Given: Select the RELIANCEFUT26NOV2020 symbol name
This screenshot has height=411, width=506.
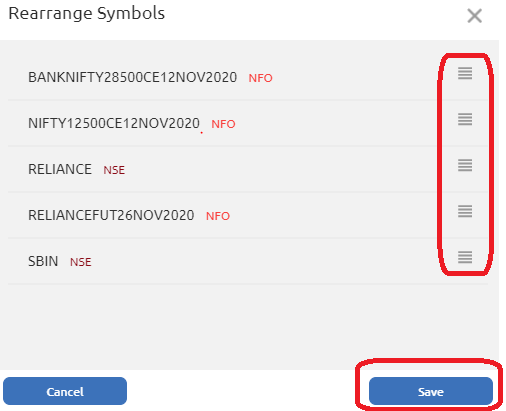Looking at the screenshot, I should pos(111,215).
